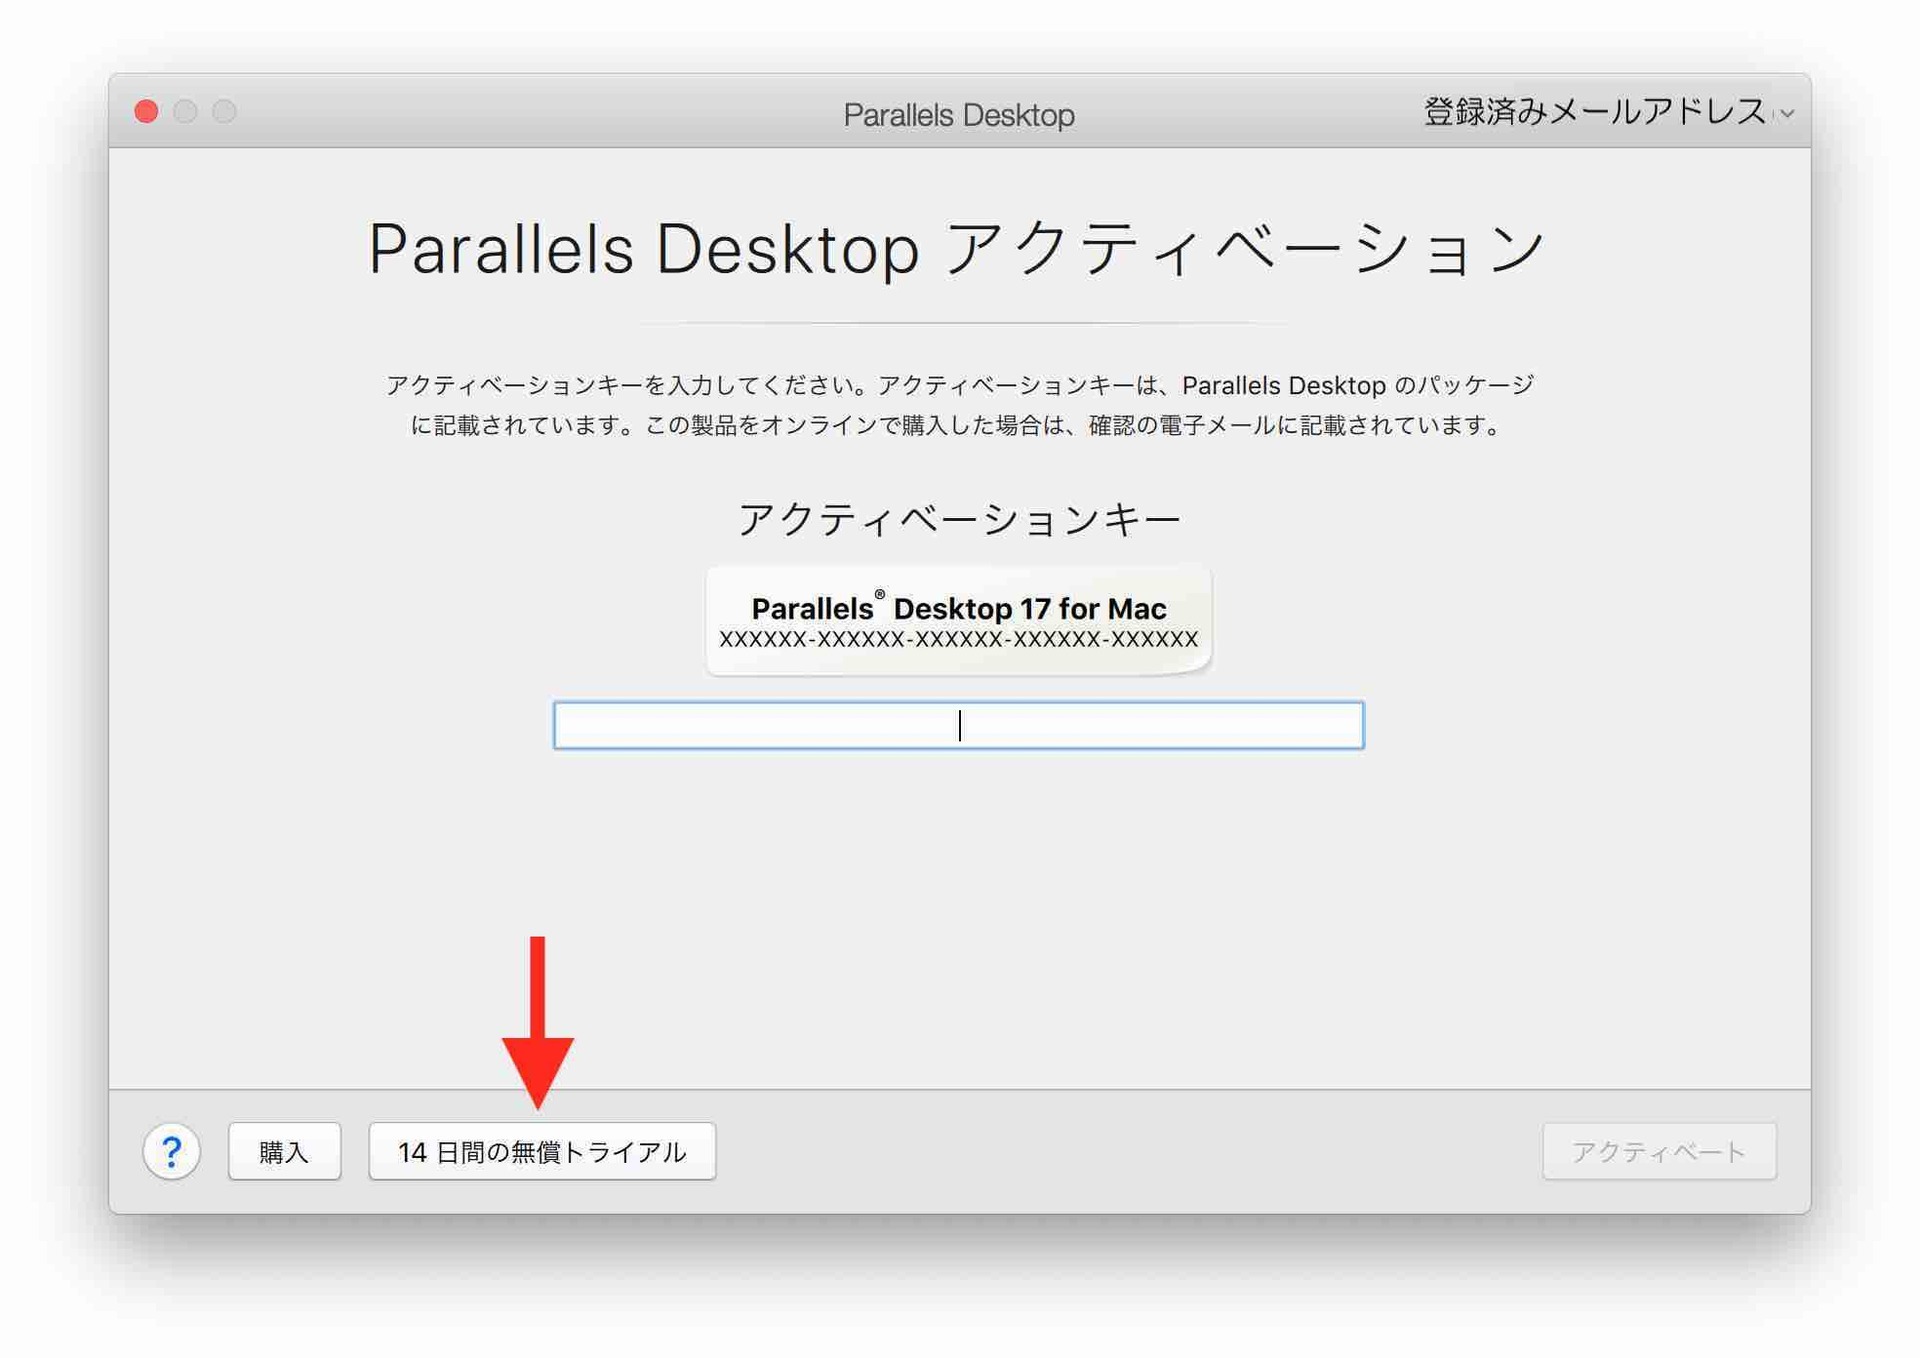Screen dimensions: 1920x1358
Task: Click the 購入 purchase button
Action: click(x=284, y=1151)
